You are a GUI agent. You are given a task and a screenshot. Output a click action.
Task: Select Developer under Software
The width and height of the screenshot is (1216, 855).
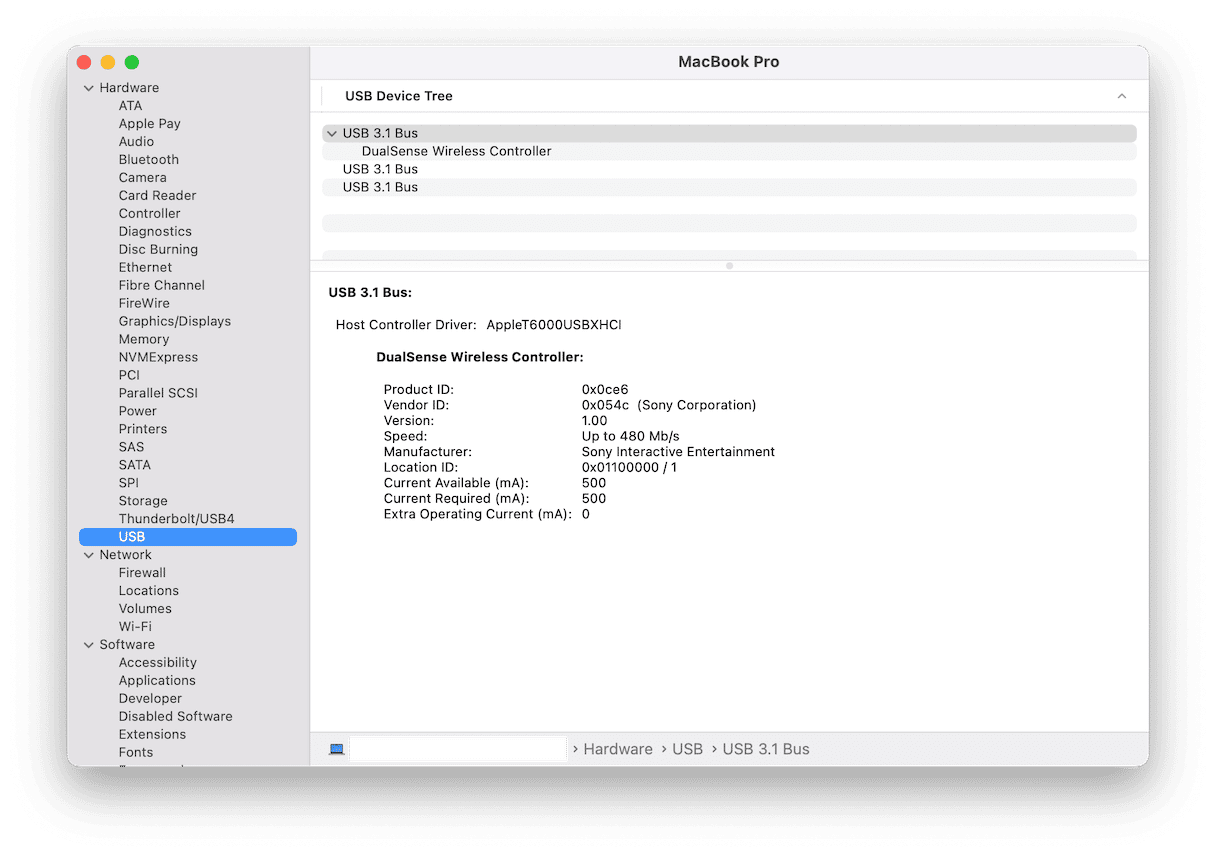click(150, 700)
